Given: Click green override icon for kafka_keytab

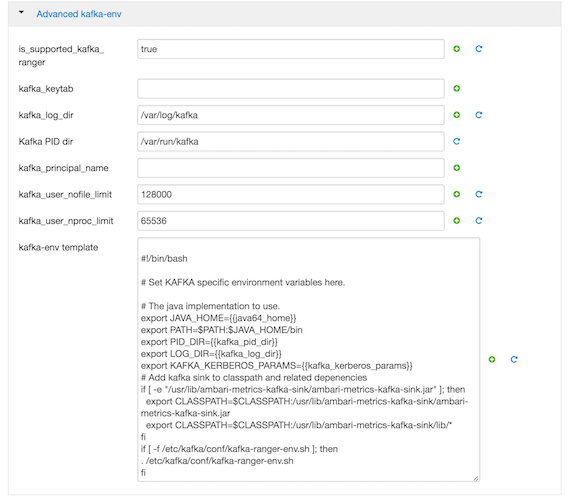Looking at the screenshot, I should tap(457, 89).
